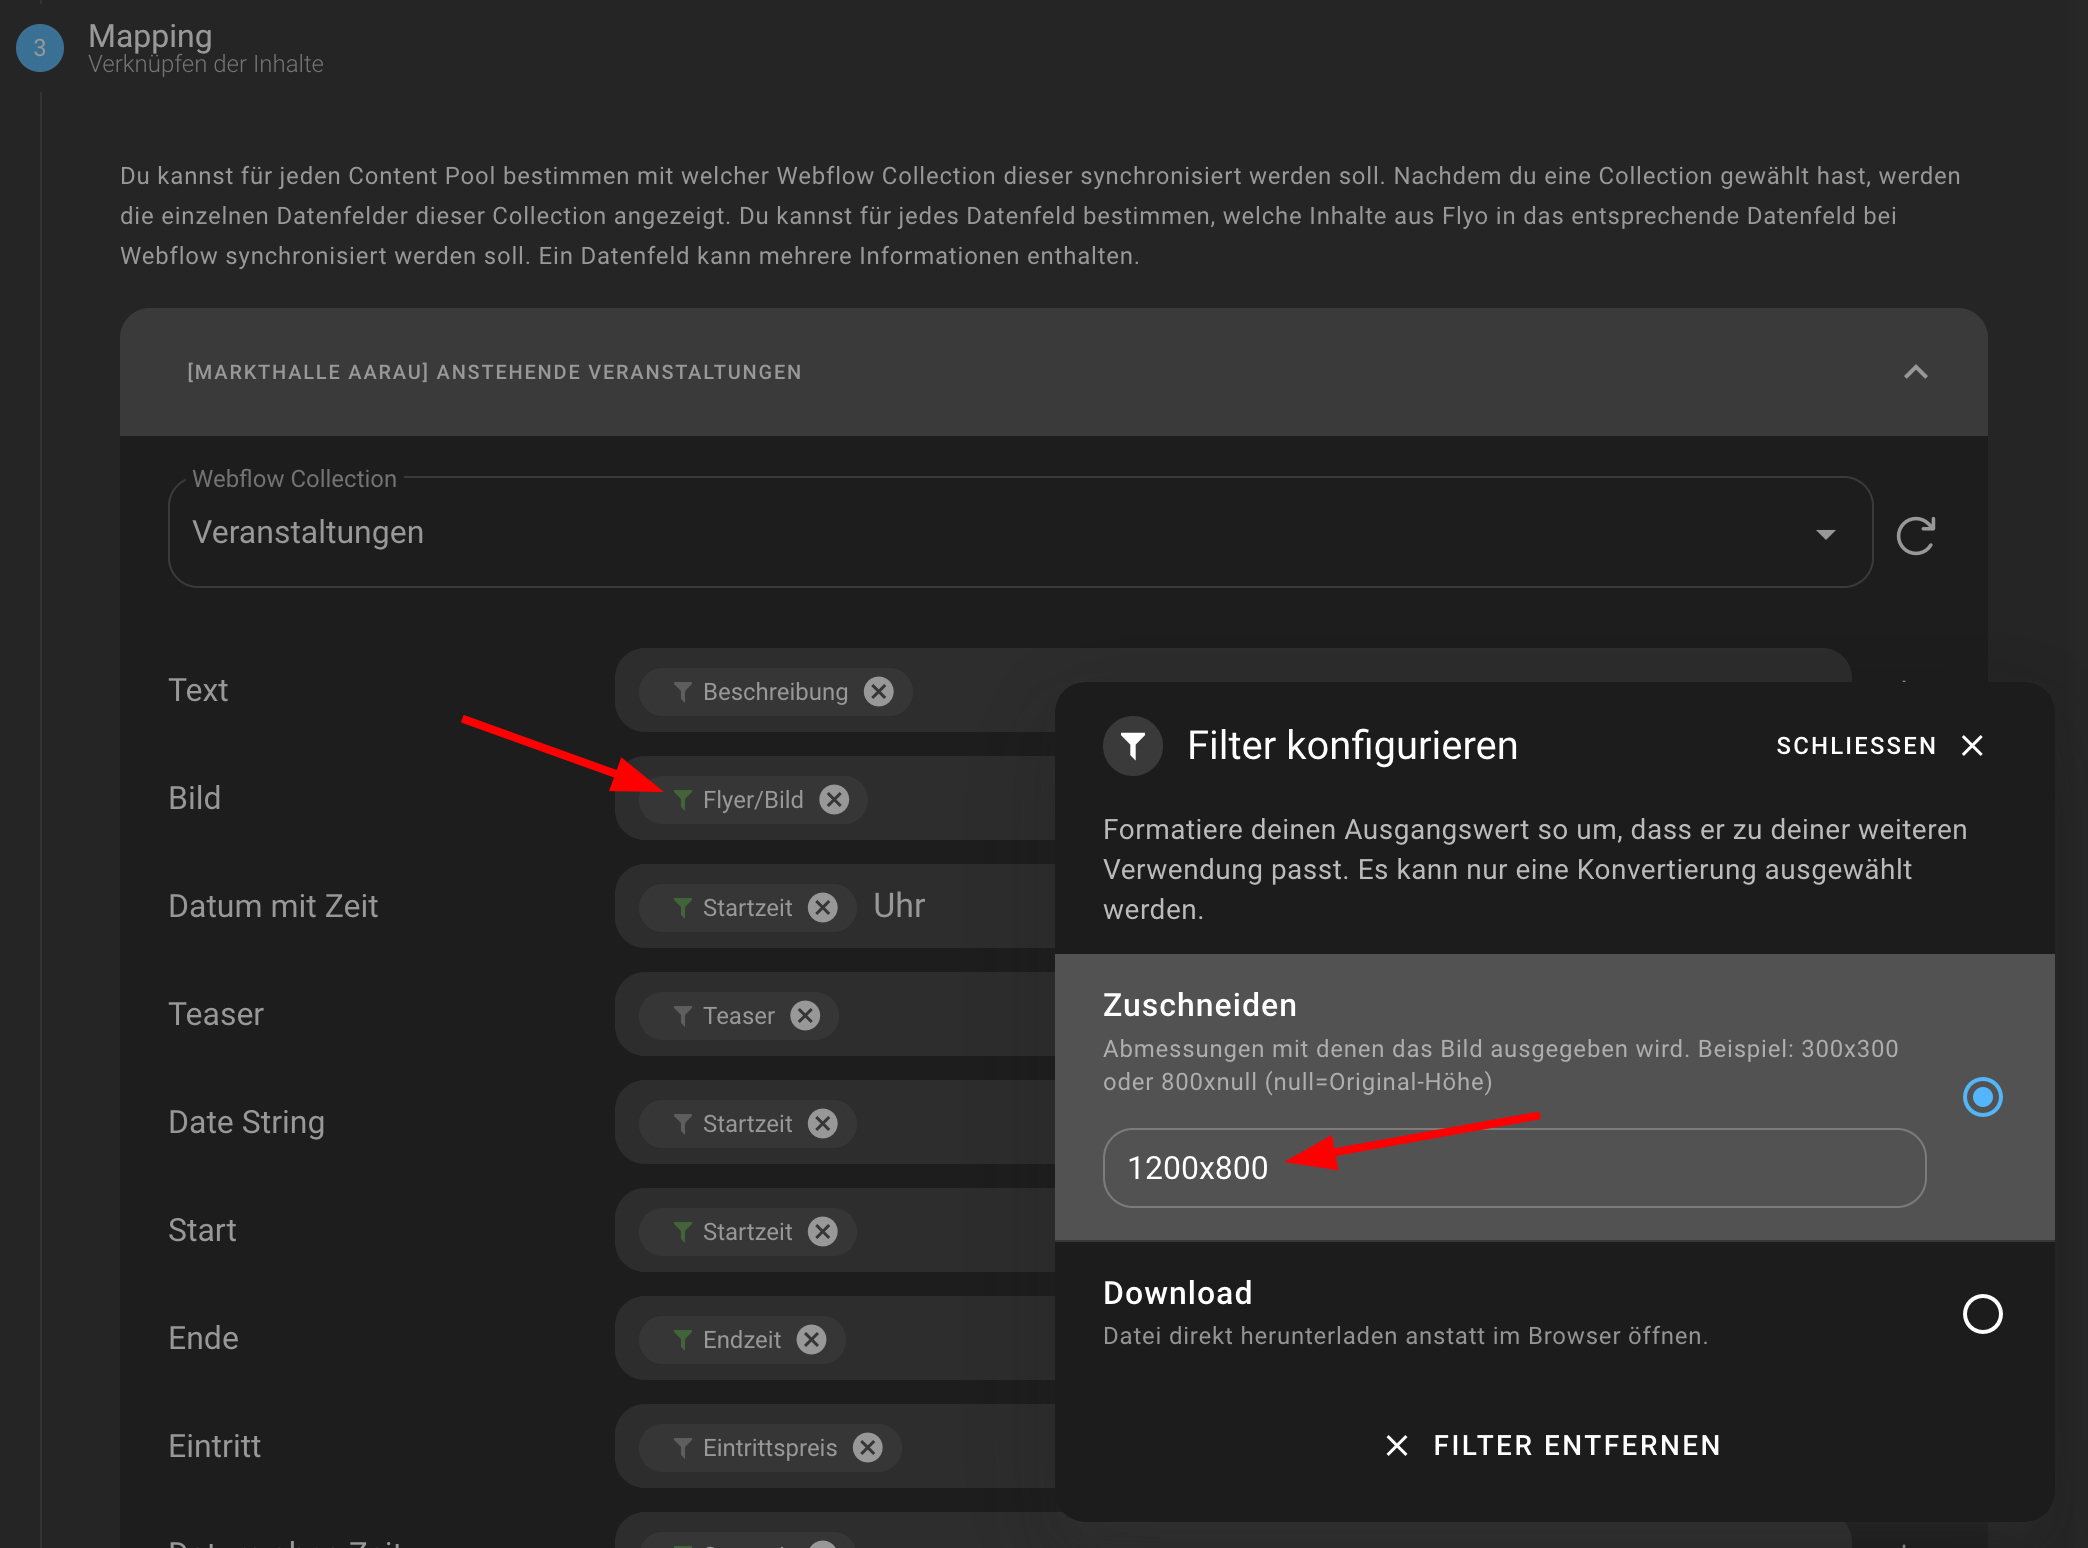Remove the Beschreibung chip from the Text field
The image size is (2088, 1548).
(x=879, y=691)
